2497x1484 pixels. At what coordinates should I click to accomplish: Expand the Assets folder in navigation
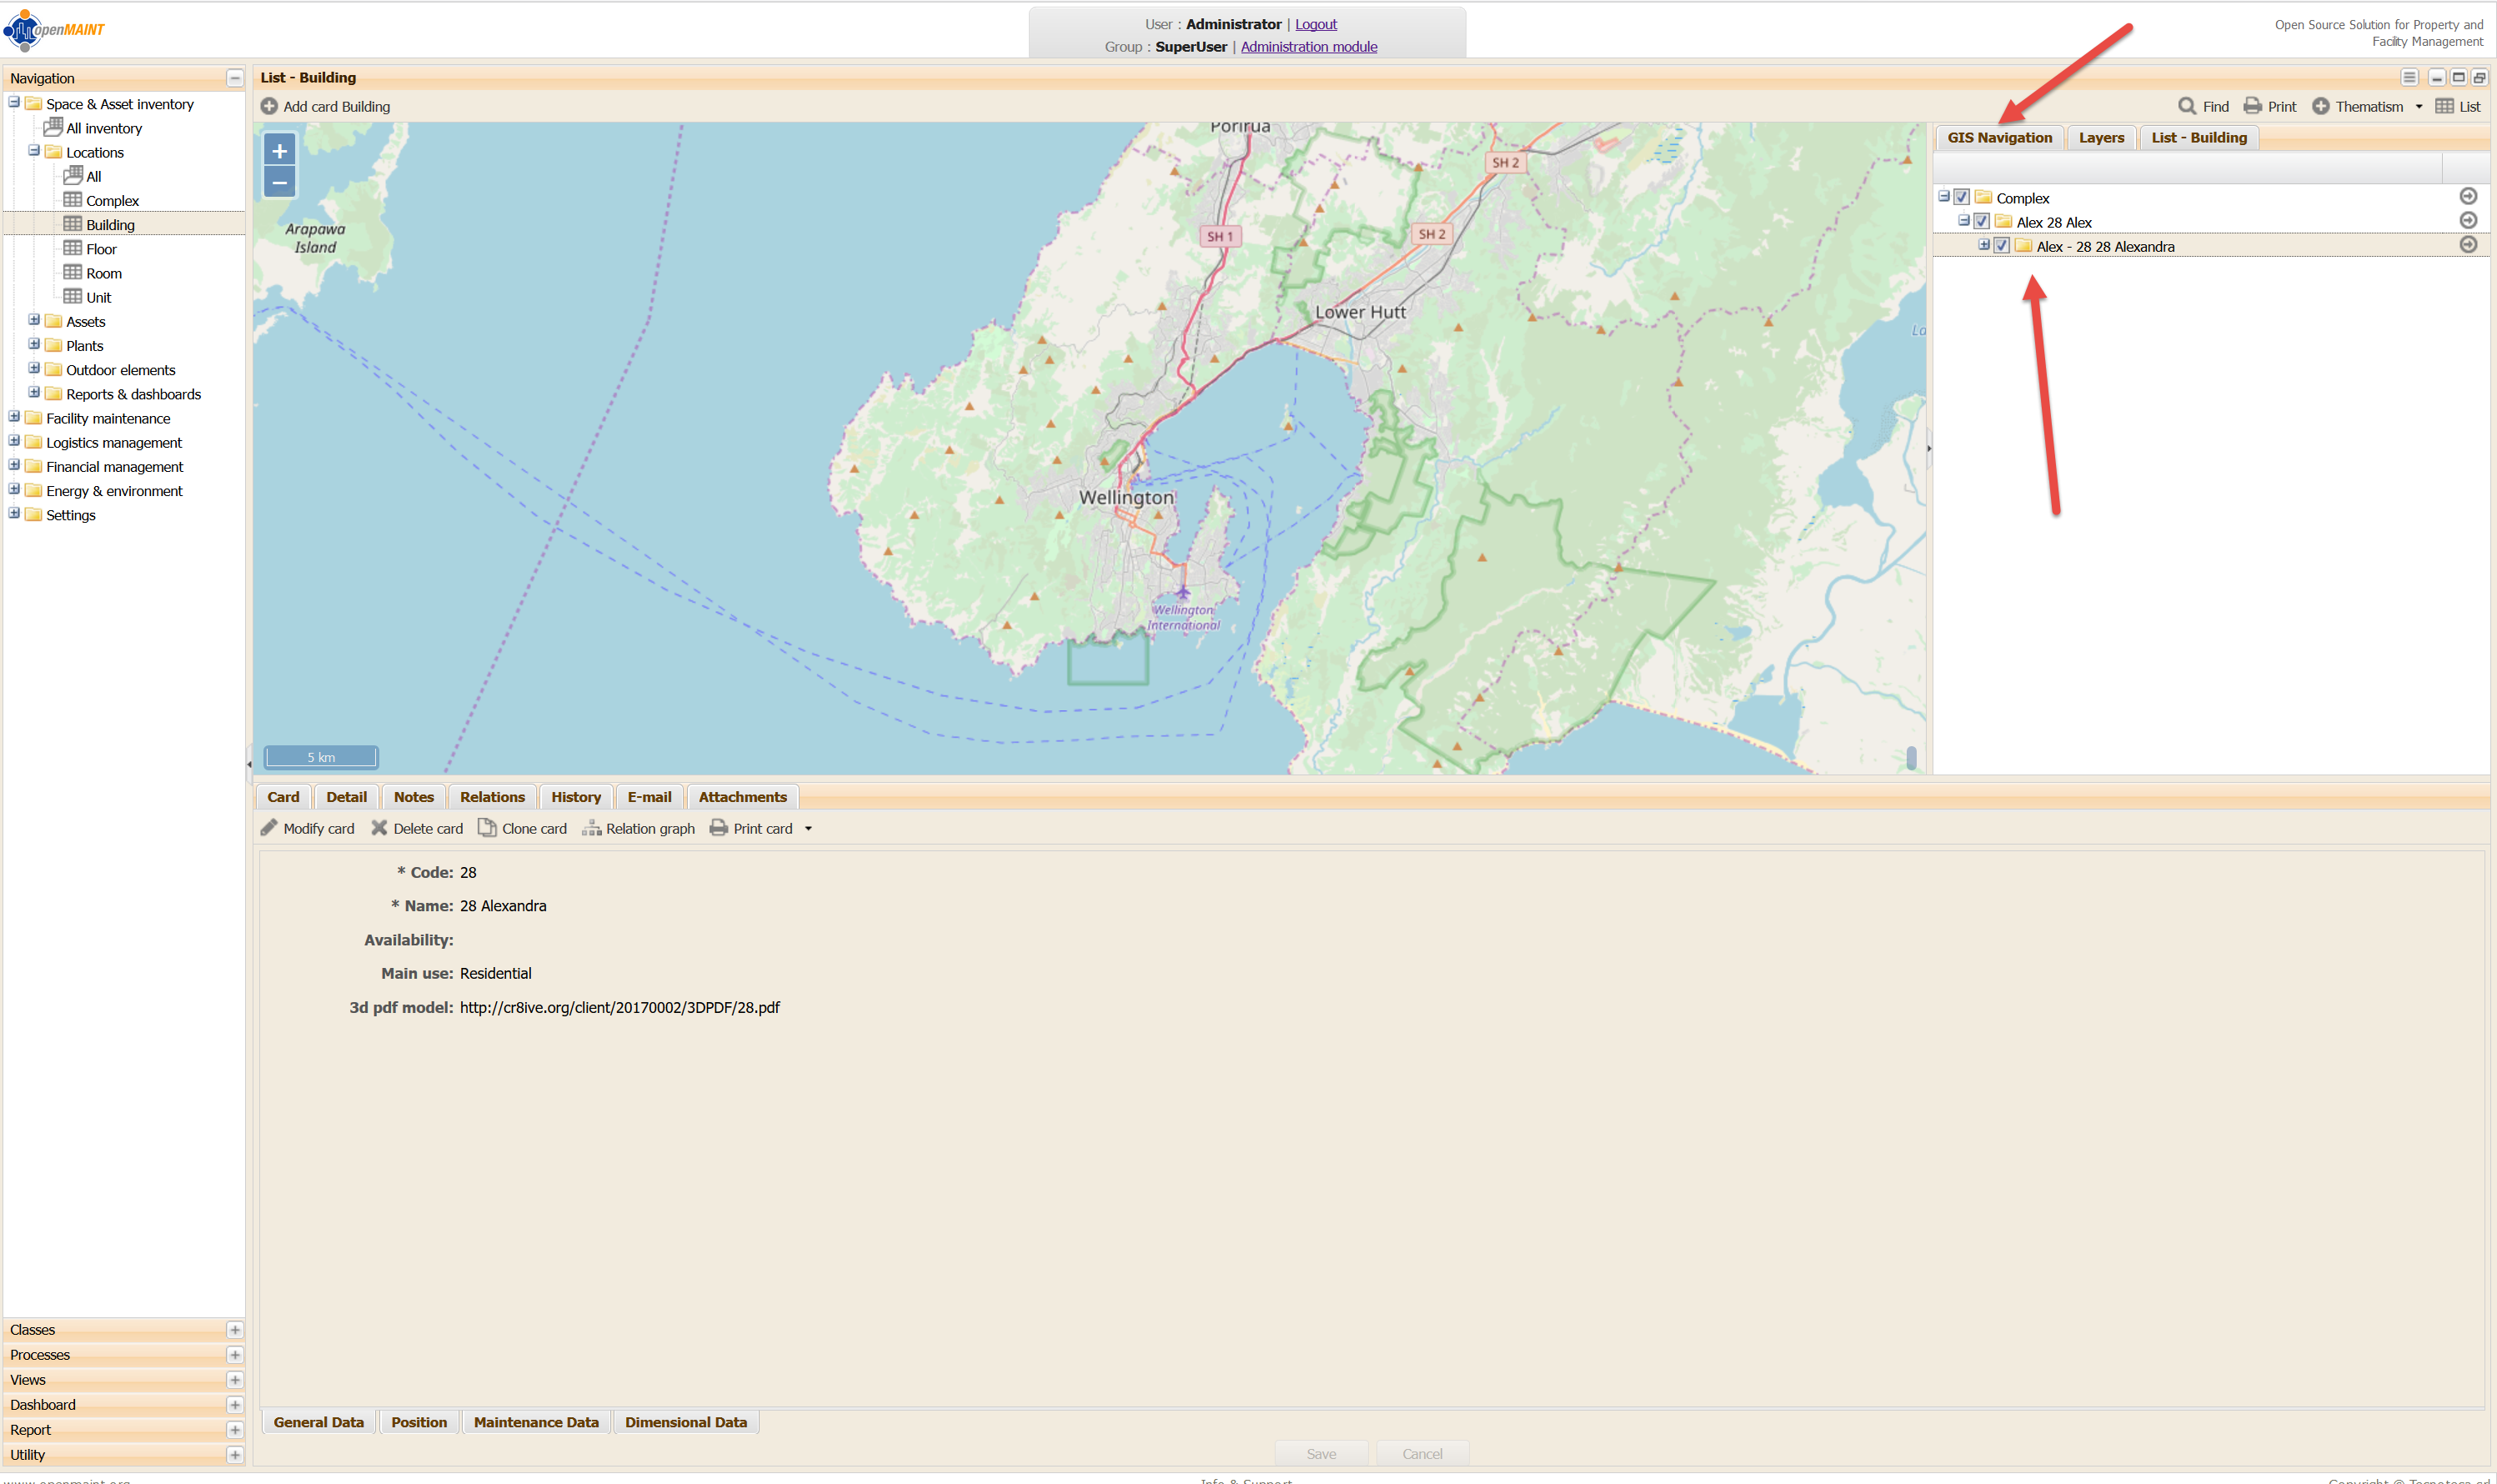tap(34, 320)
